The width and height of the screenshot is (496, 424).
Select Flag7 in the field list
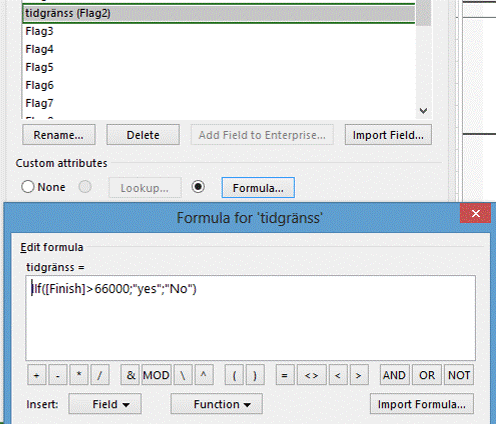(219, 103)
